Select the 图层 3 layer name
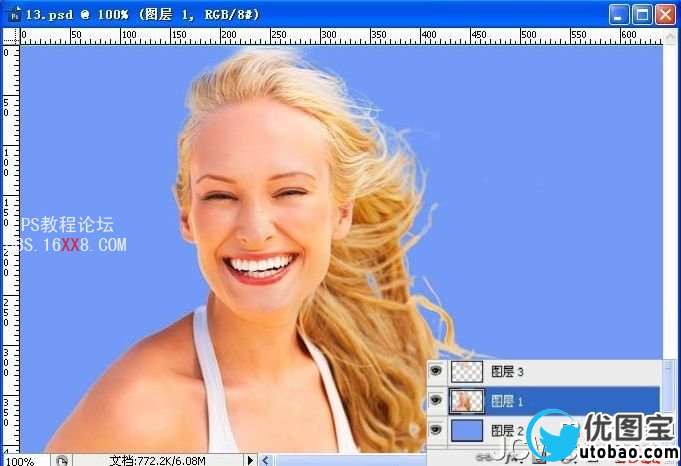 click(x=508, y=371)
